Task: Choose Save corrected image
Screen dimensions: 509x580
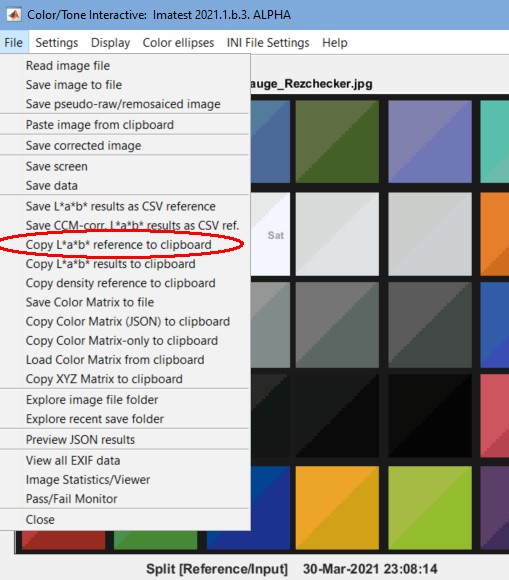Action: click(x=125, y=145)
